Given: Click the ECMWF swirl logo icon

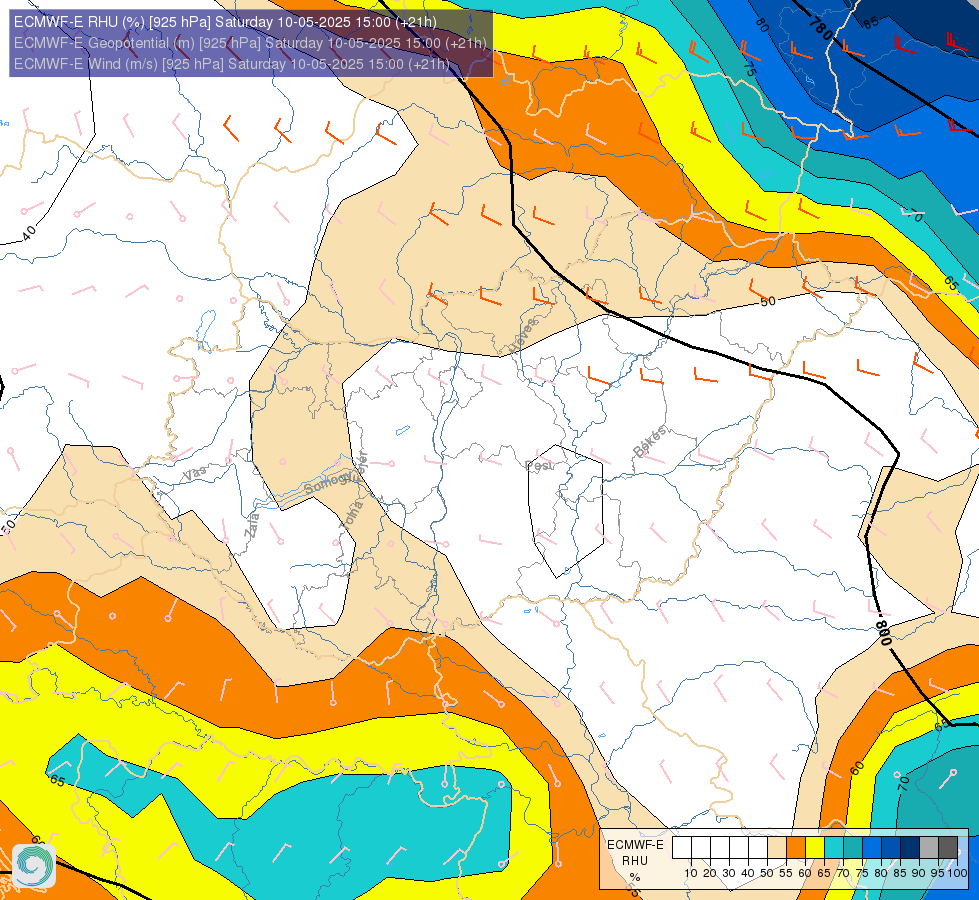Looking at the screenshot, I should [x=34, y=866].
